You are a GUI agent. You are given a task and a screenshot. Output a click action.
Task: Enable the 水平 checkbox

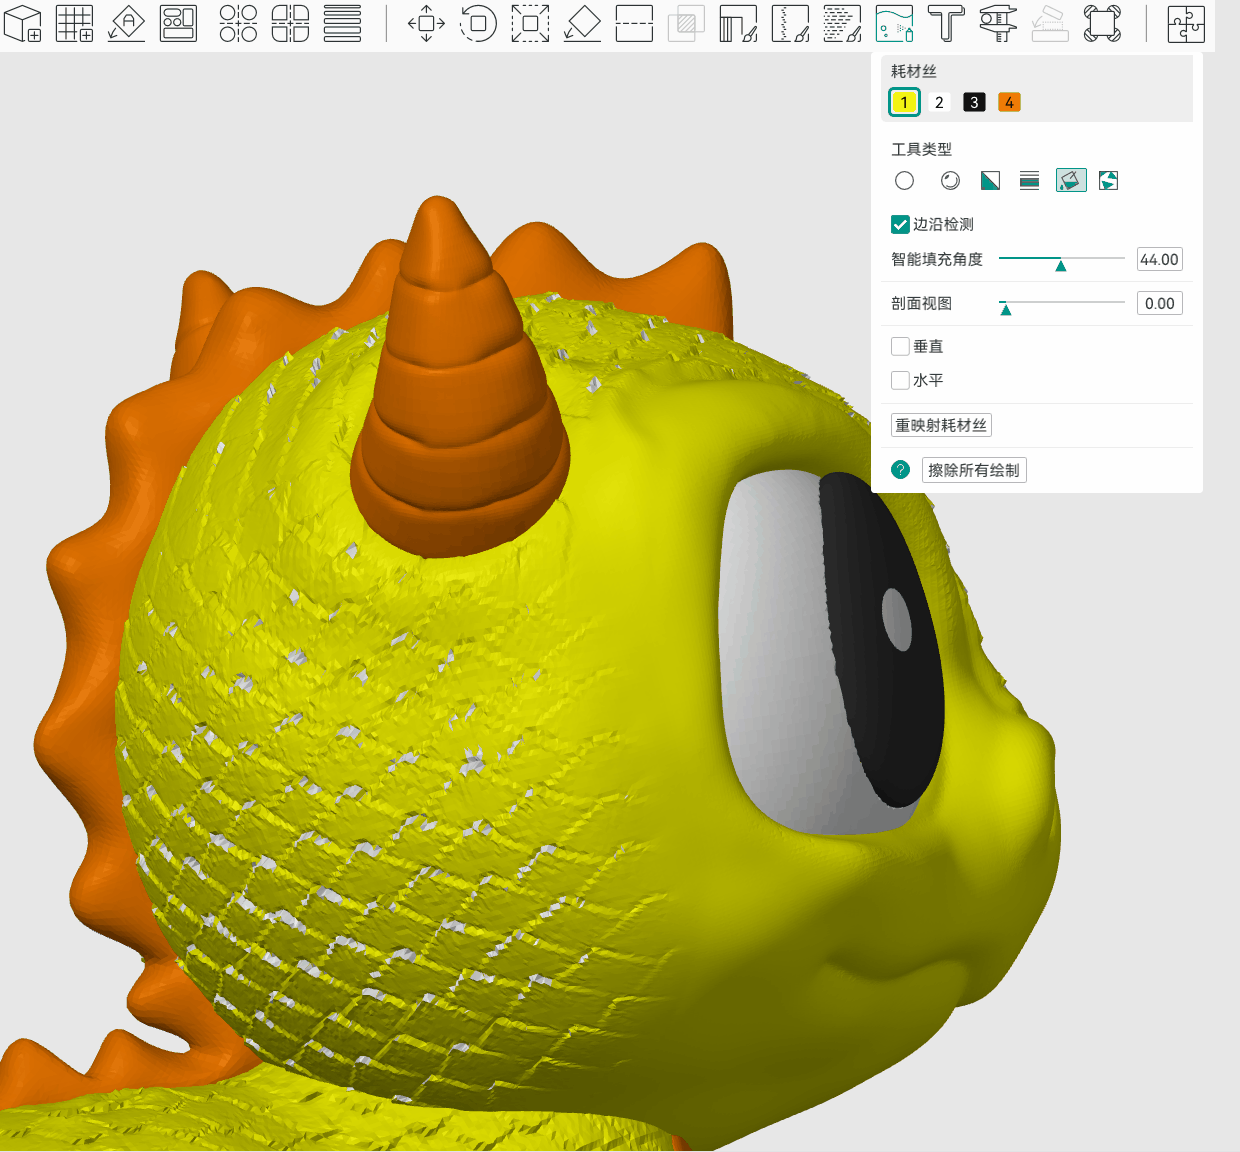click(900, 380)
